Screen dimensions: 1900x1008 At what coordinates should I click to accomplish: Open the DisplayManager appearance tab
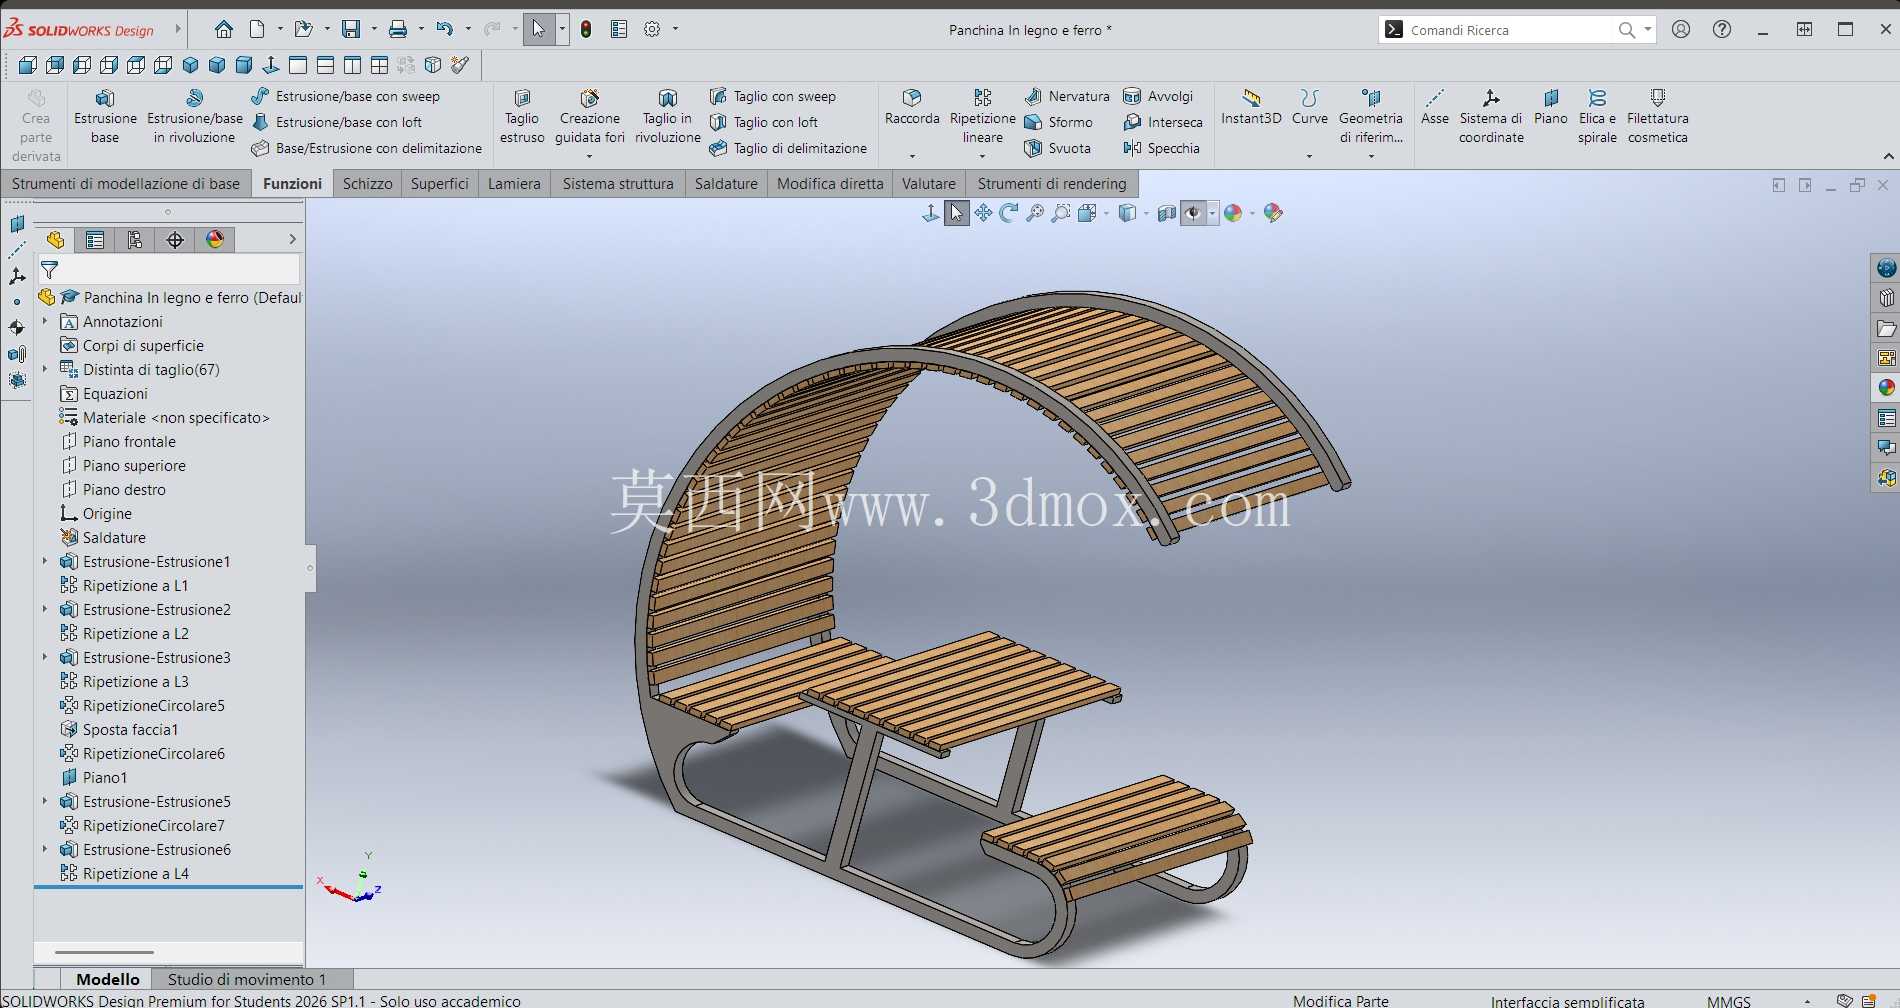click(x=215, y=239)
